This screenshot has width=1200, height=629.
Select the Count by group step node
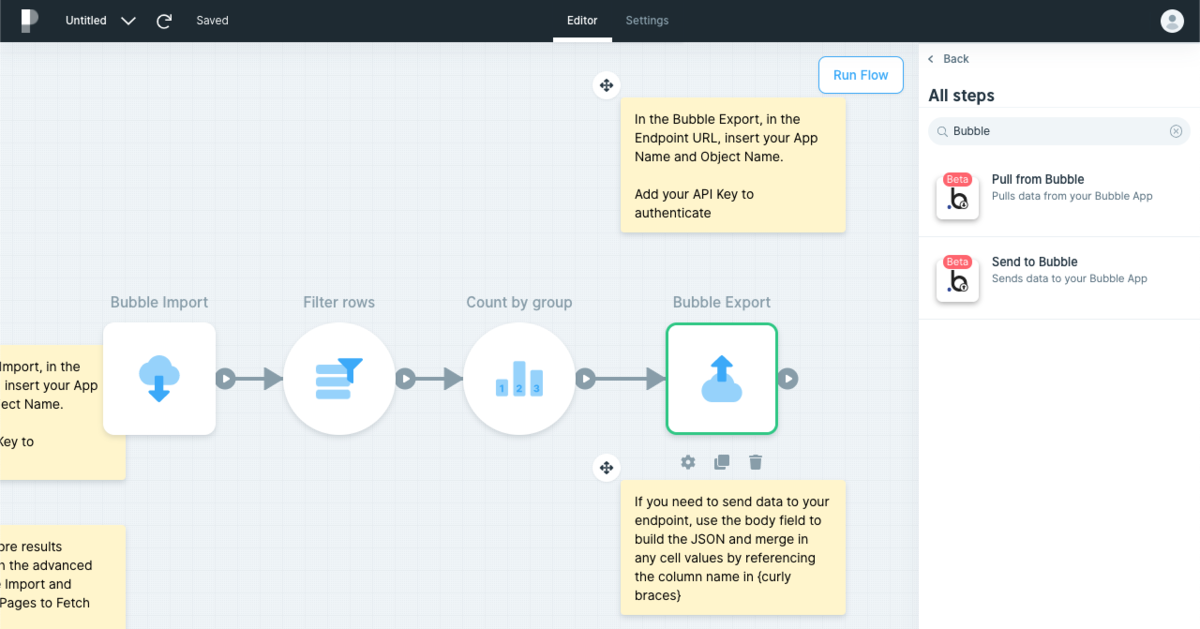tap(519, 378)
